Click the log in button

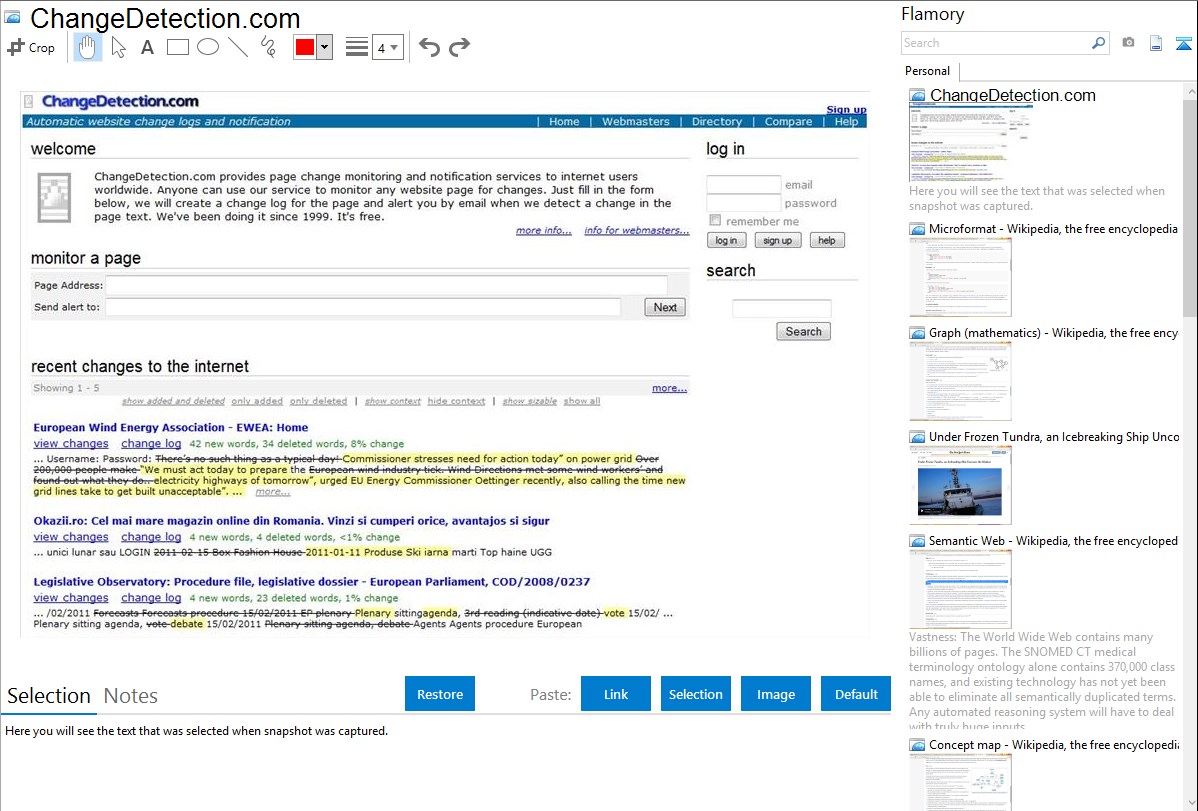click(726, 240)
